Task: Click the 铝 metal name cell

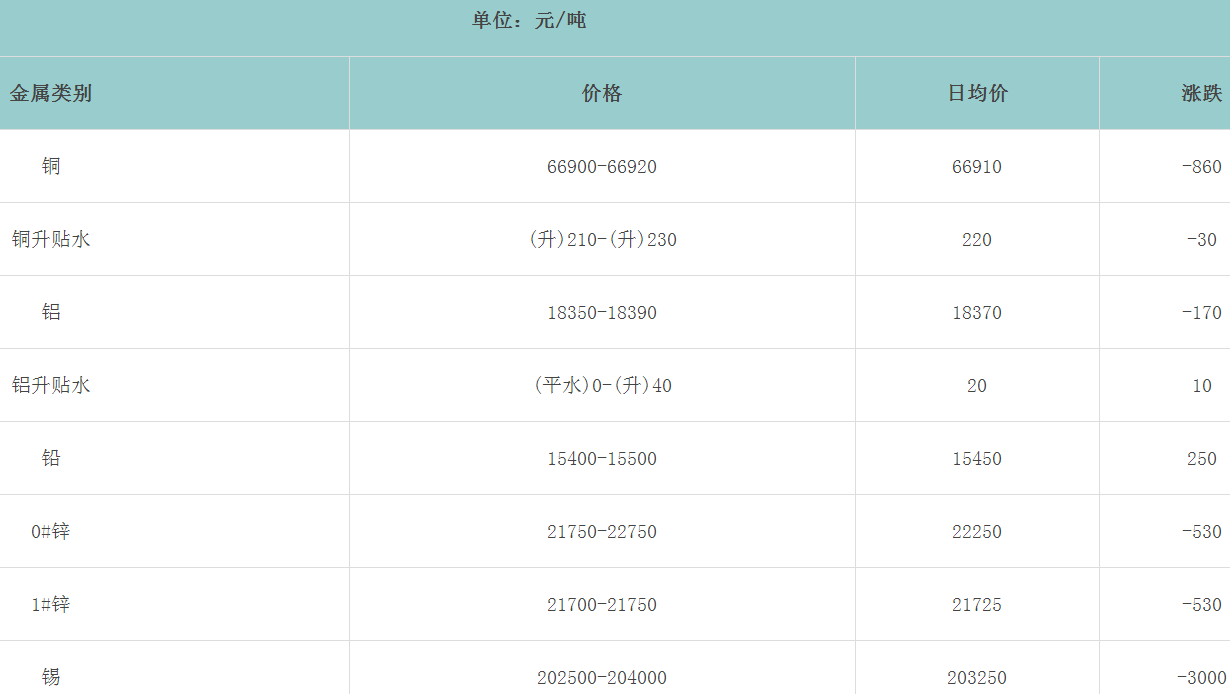Action: point(51,312)
